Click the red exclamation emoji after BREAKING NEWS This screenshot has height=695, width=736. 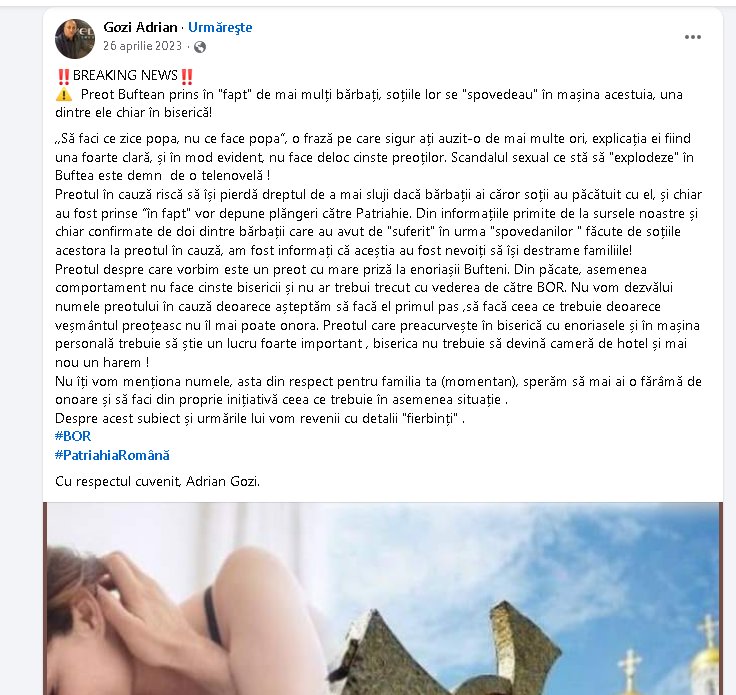[187, 76]
